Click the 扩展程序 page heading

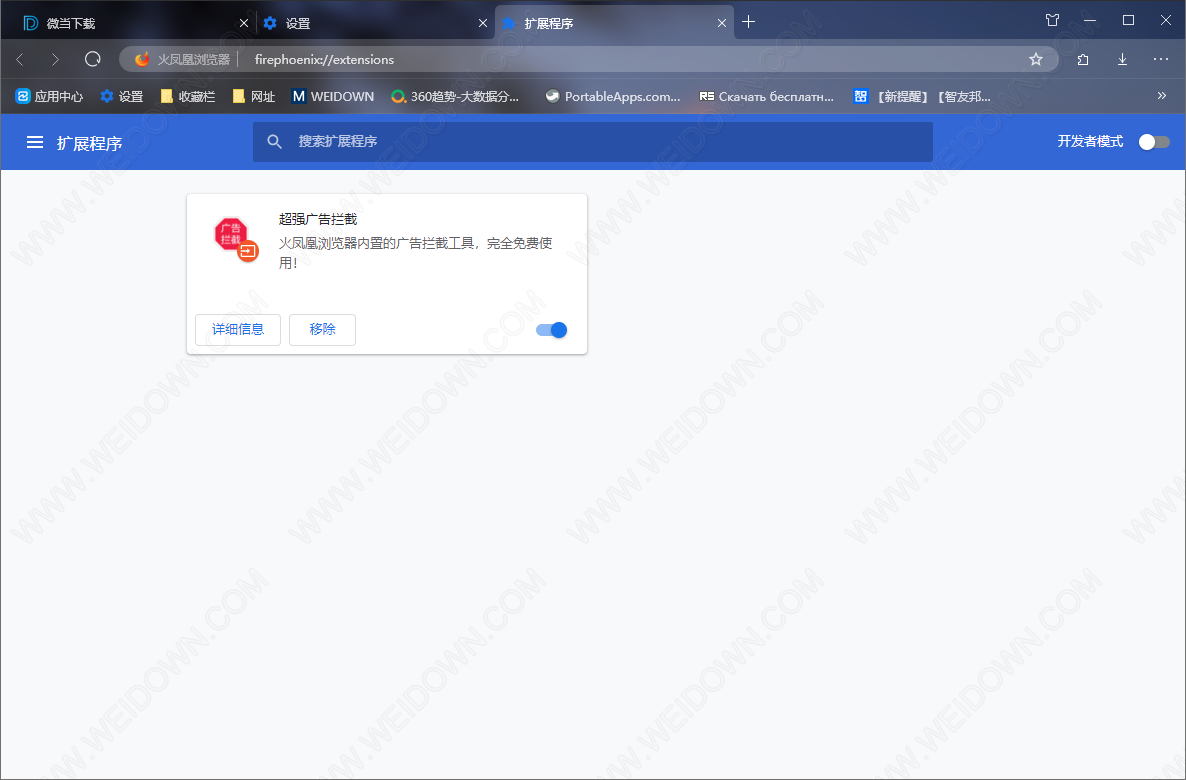coord(89,143)
